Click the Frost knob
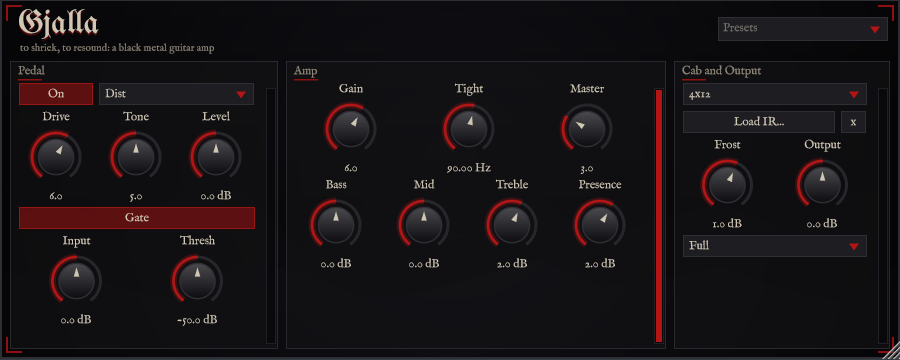 point(727,184)
